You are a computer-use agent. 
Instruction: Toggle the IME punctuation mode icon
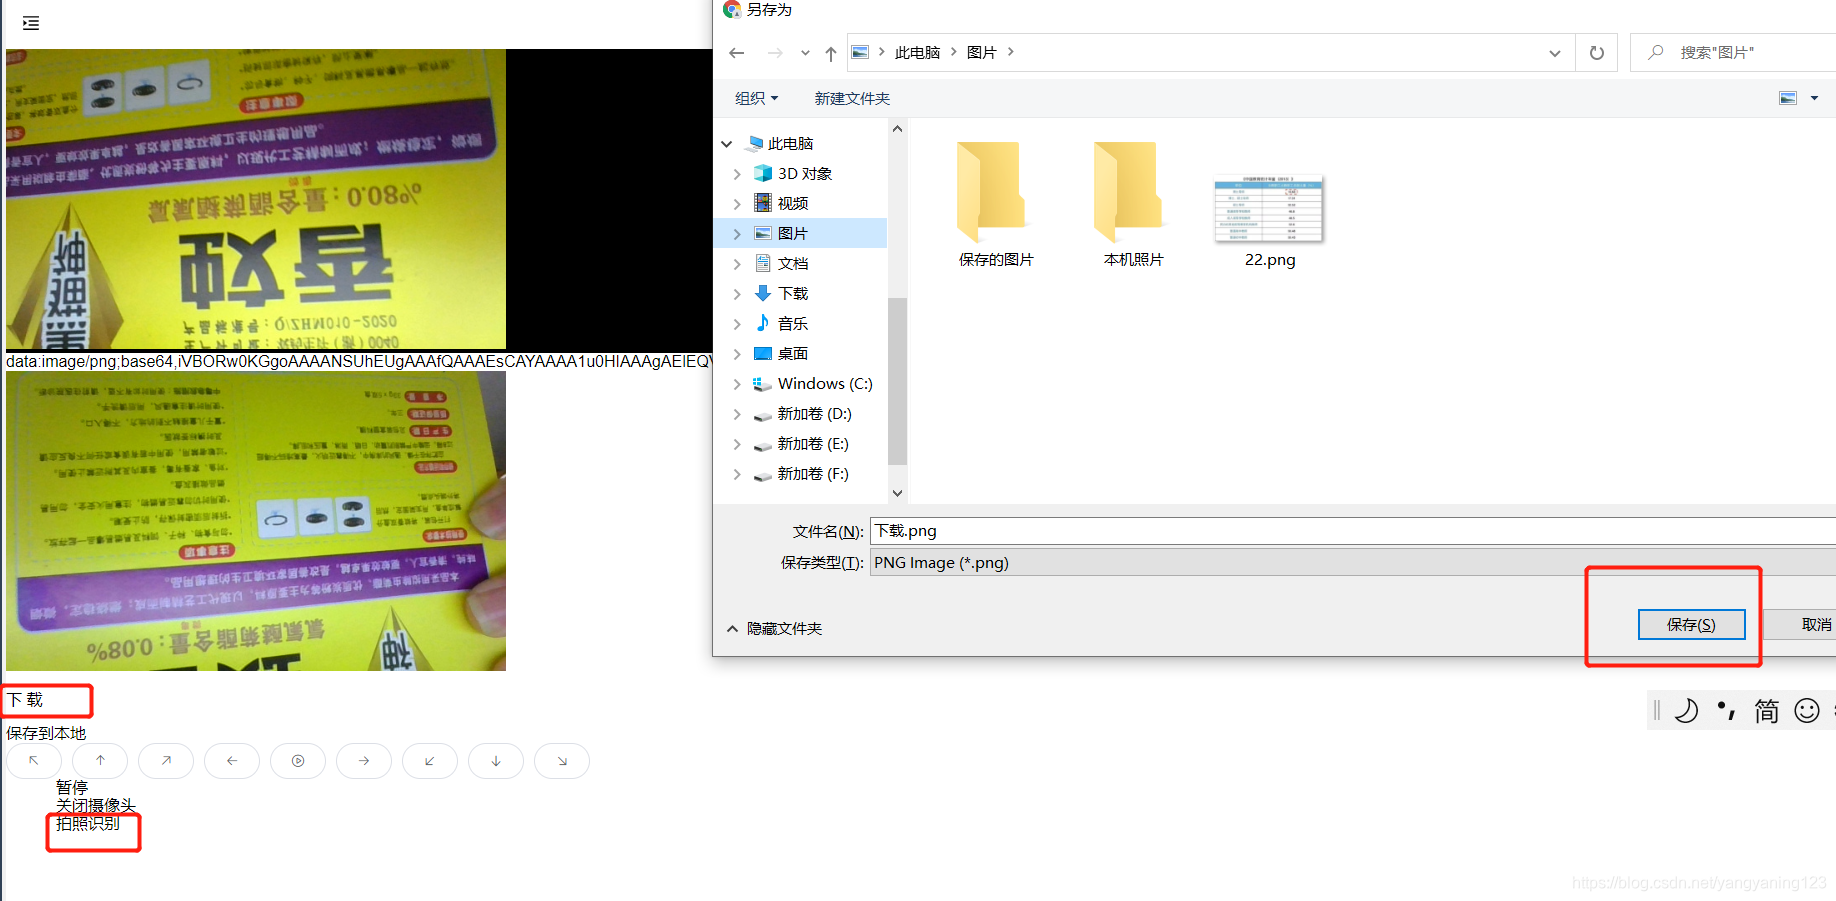(x=1726, y=711)
